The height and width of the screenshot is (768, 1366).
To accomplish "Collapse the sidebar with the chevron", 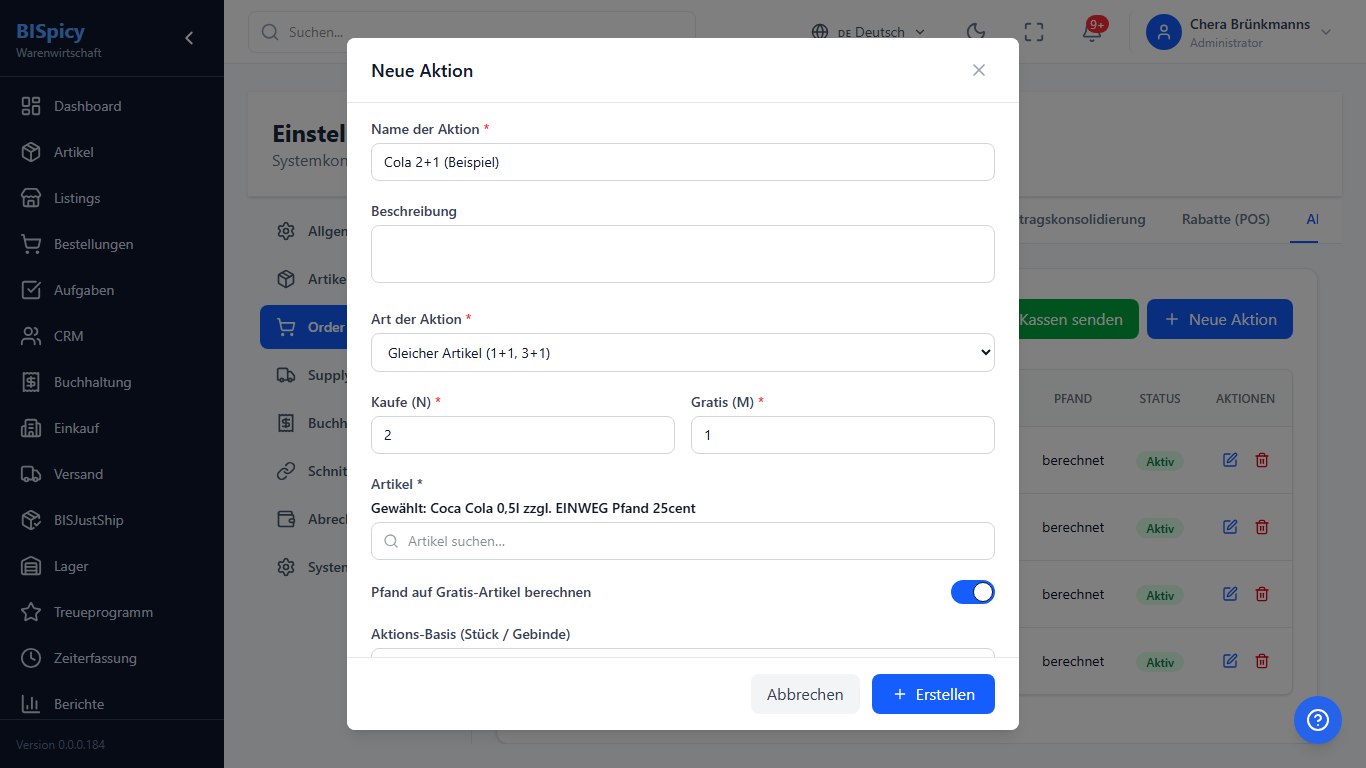I will [x=189, y=38].
